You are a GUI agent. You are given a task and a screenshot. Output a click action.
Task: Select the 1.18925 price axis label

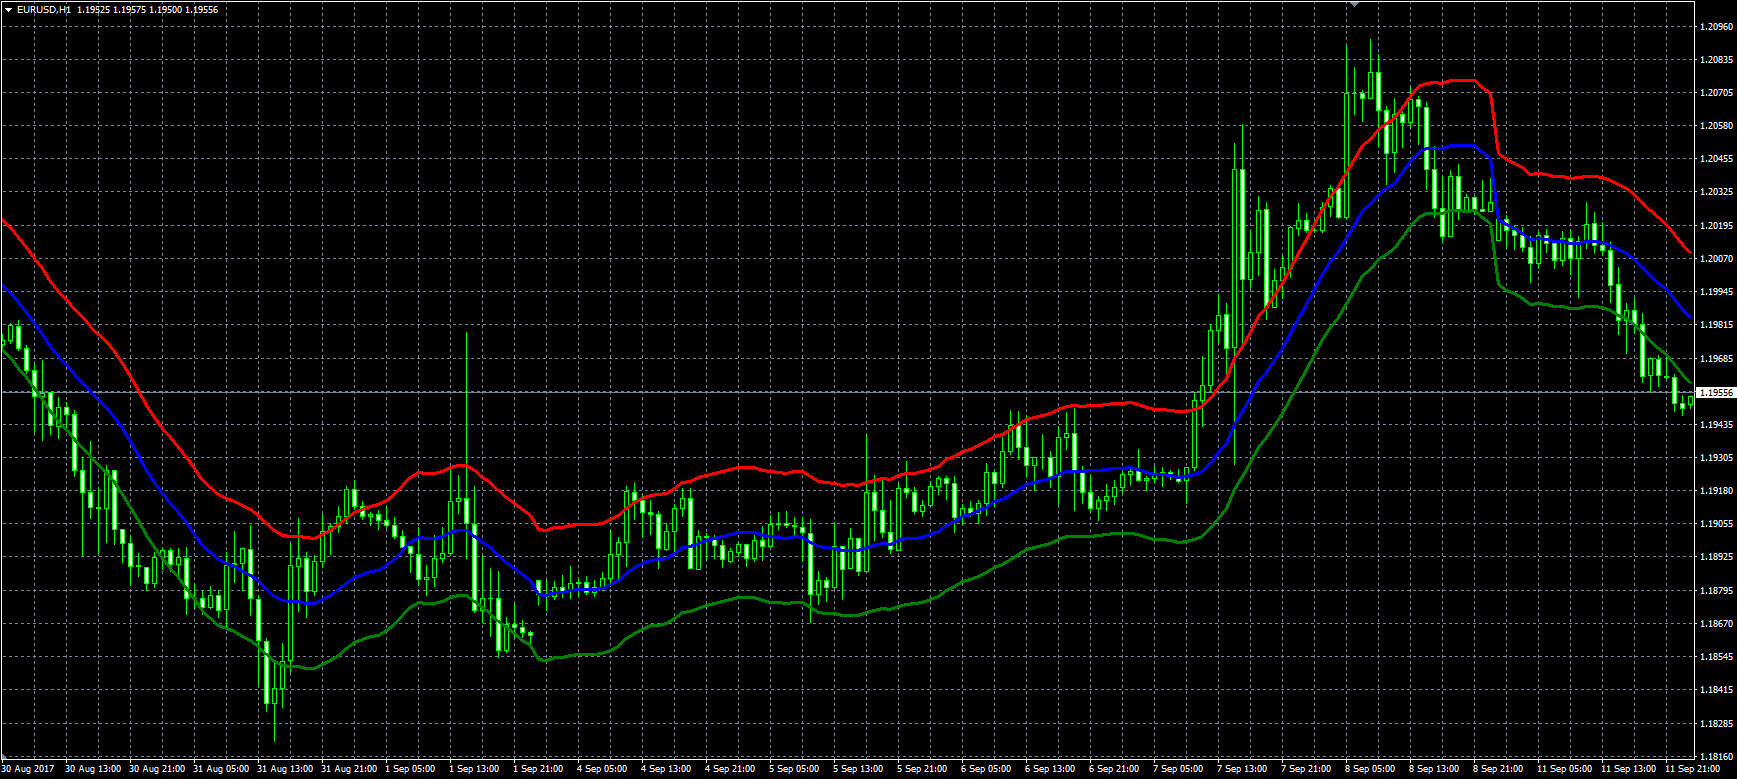pyautogui.click(x=1716, y=557)
